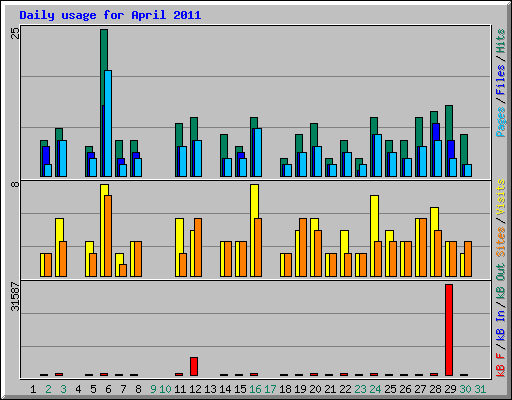Click the "Files" legend label

click(x=501, y=80)
